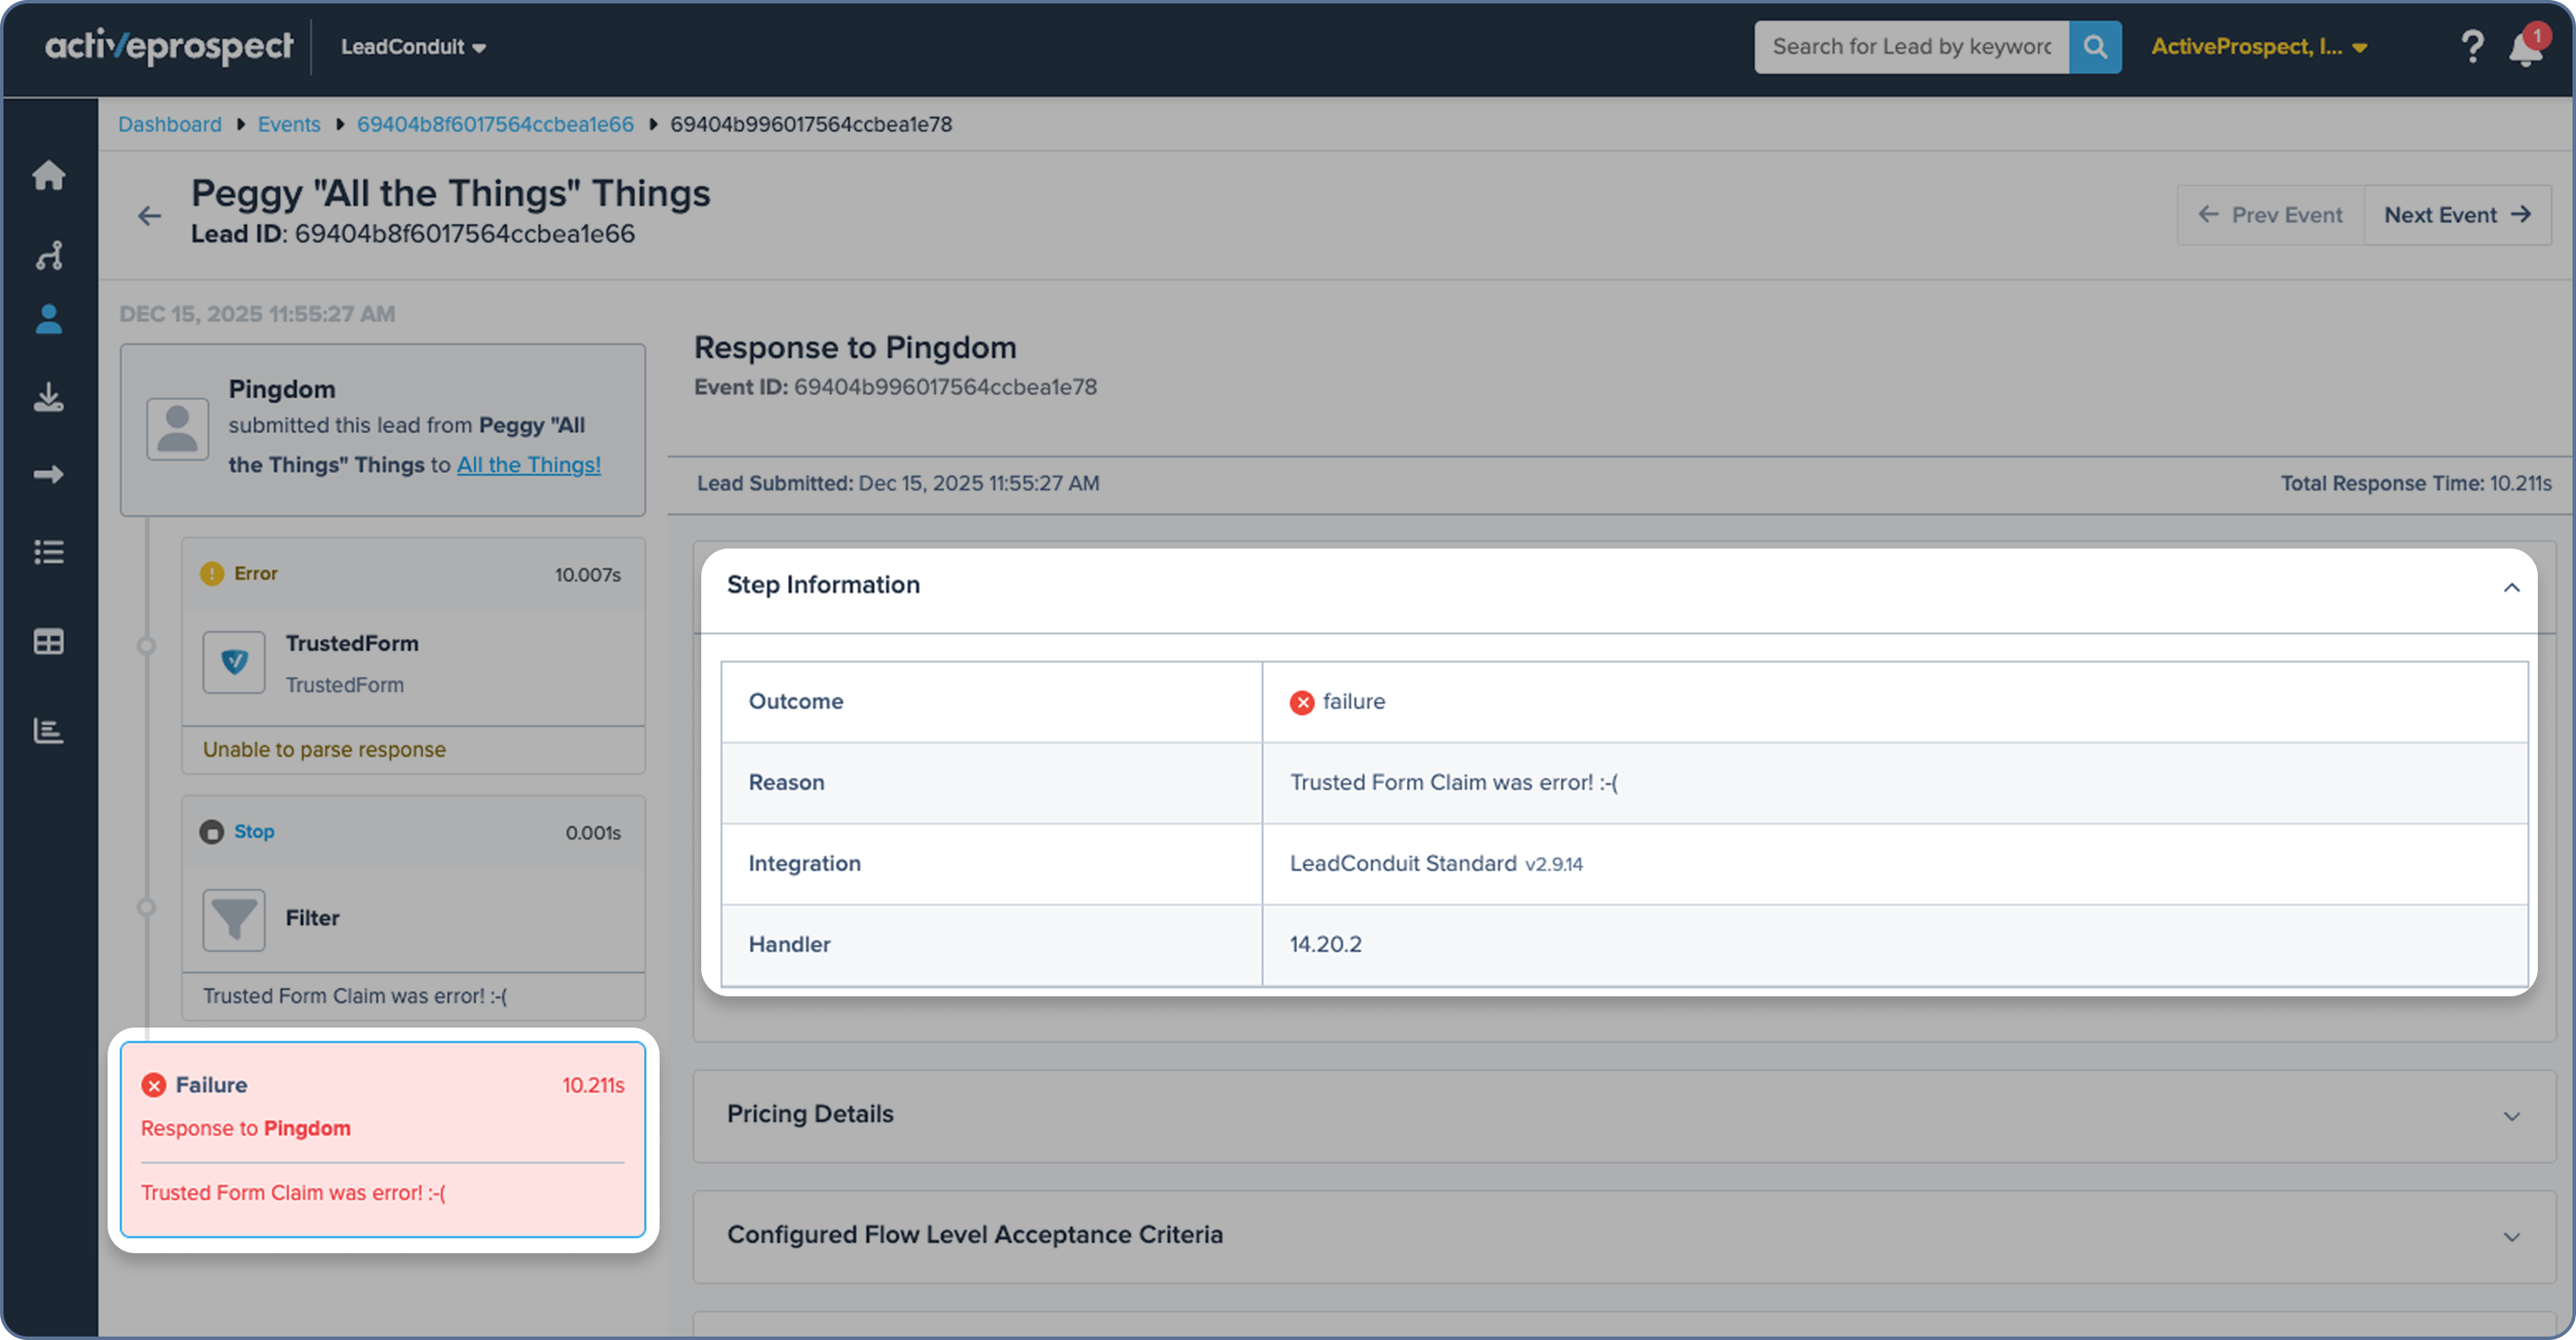Screen dimensions: 2576x1340
Task: Click the back arrow beside lead title
Action: pos(149,215)
